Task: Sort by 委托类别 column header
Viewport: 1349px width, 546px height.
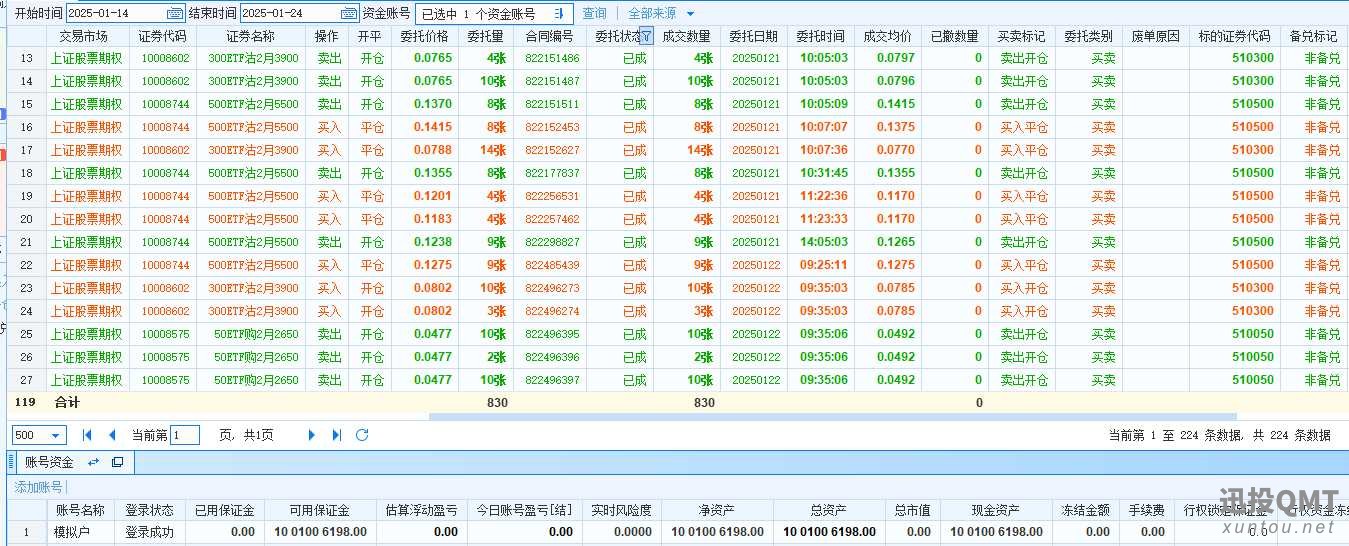Action: click(x=1089, y=36)
